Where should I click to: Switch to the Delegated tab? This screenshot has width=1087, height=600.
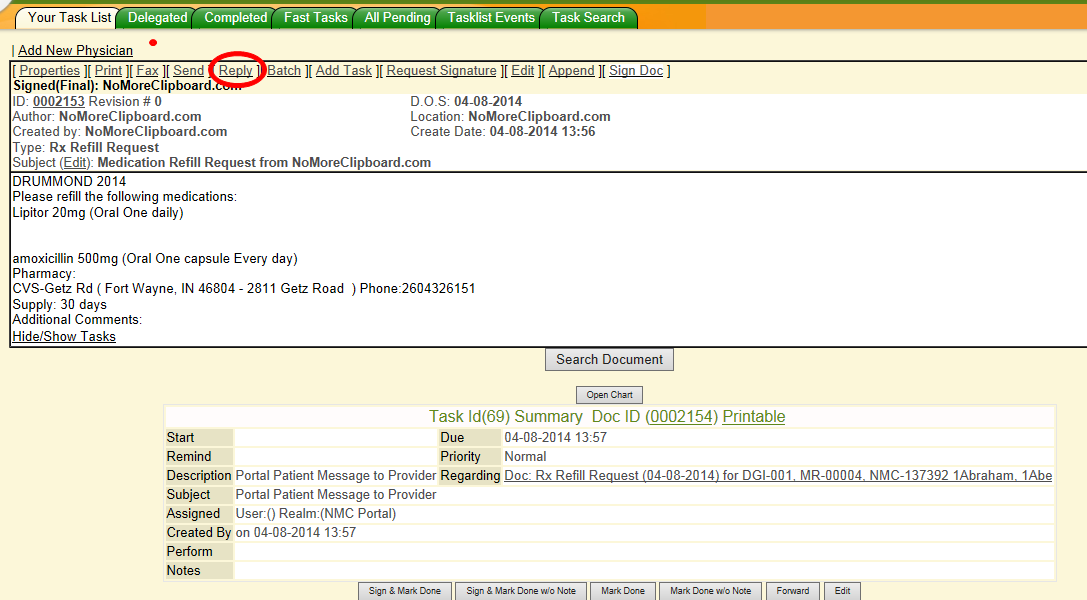[157, 18]
